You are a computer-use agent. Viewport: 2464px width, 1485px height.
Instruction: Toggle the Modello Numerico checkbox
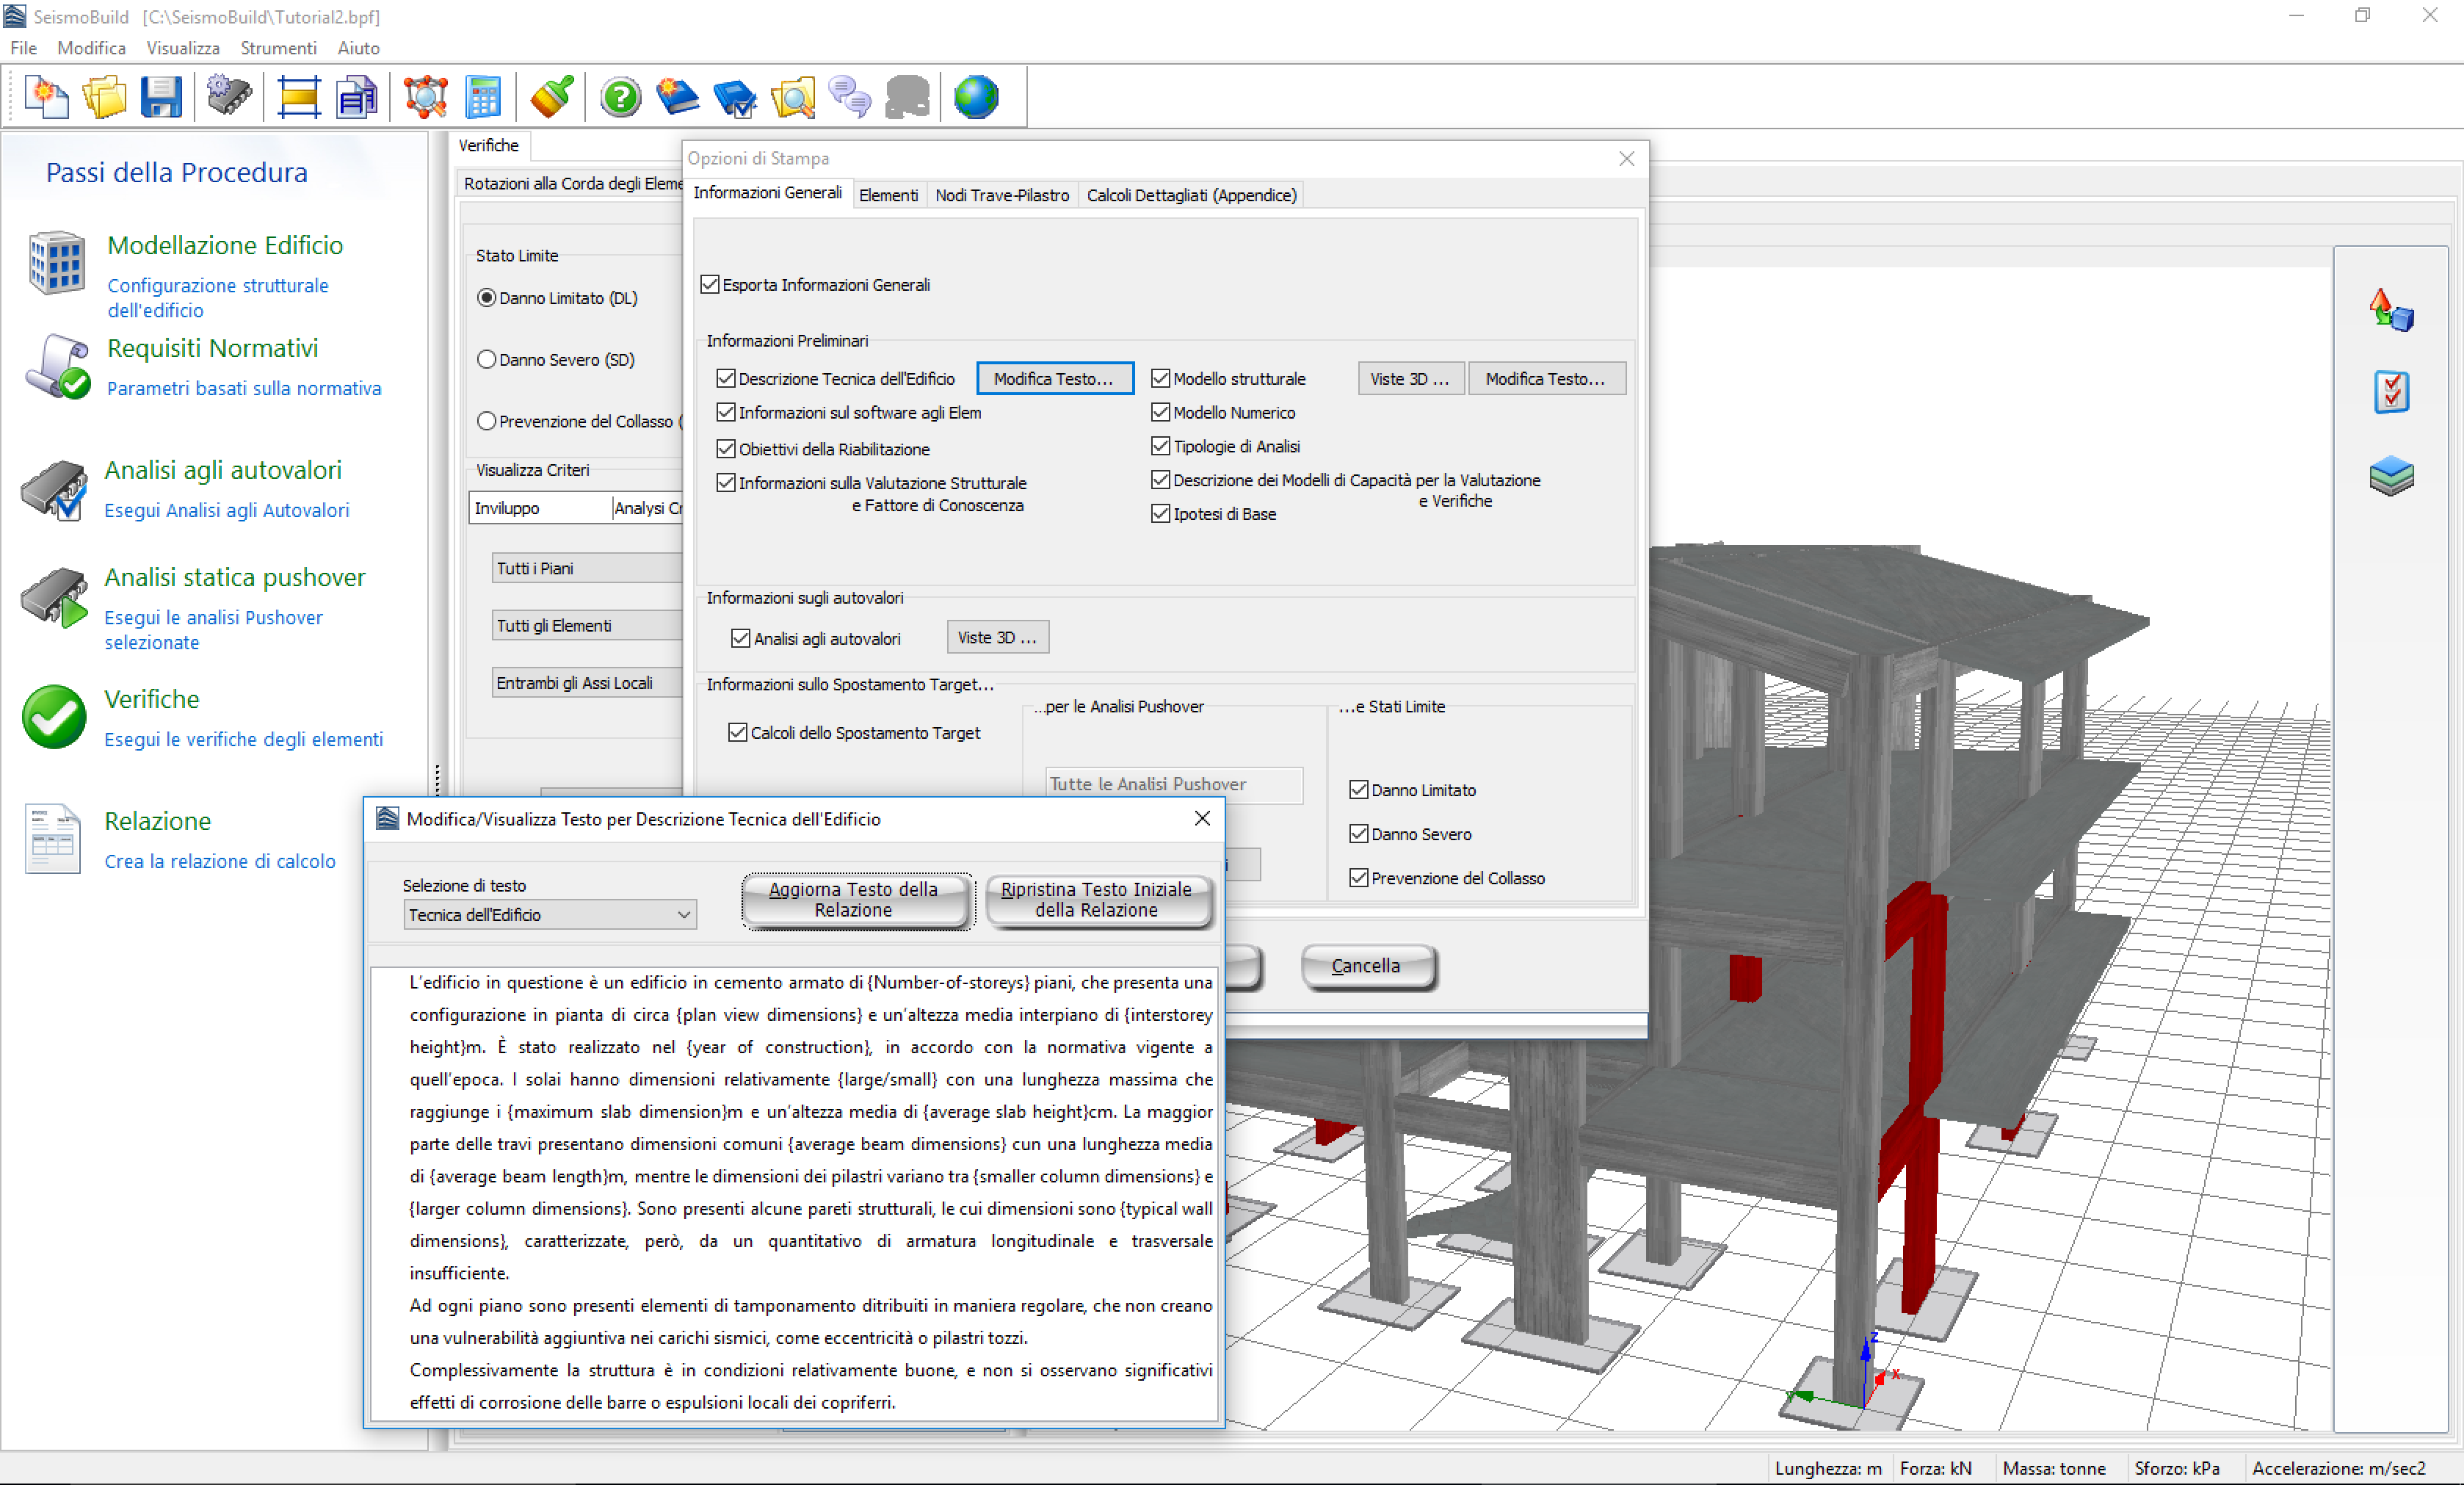[1160, 412]
